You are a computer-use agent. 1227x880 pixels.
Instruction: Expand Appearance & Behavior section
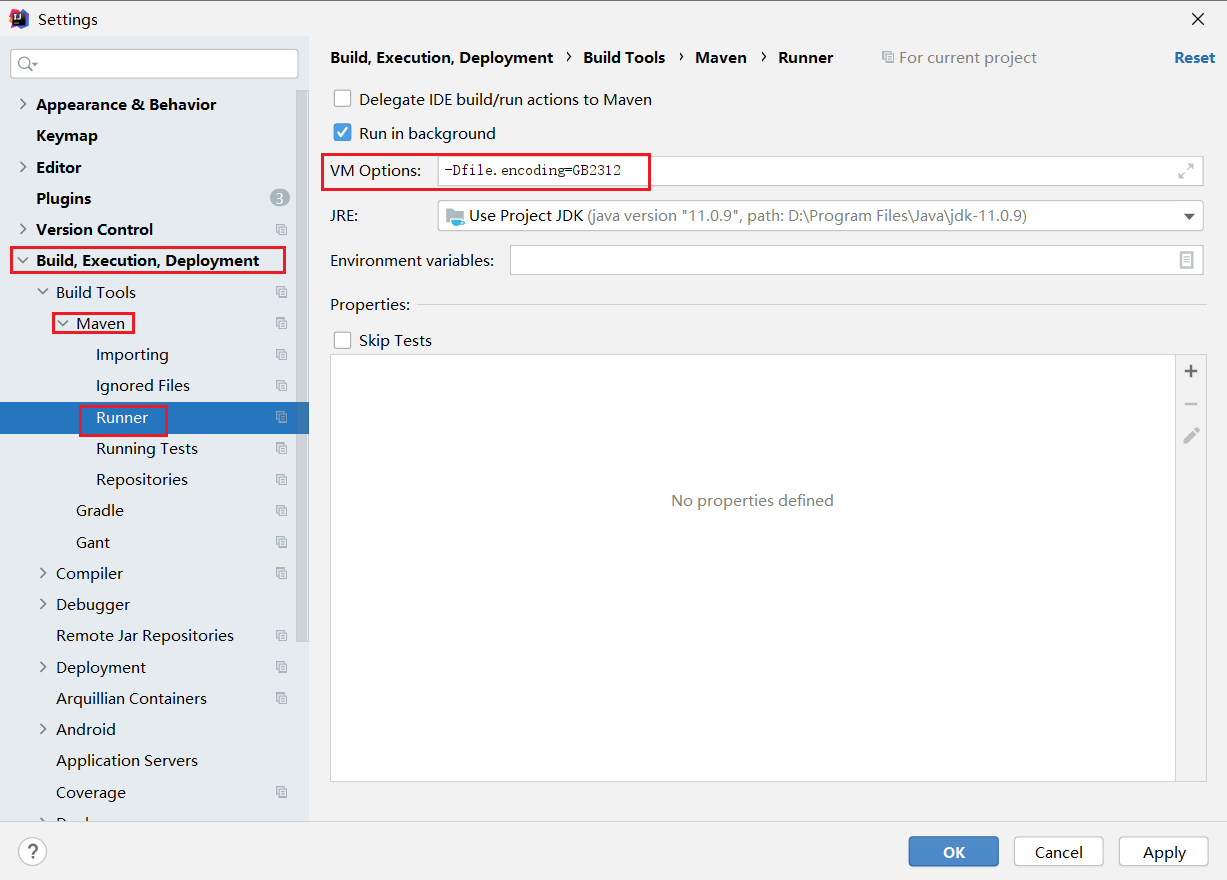23,104
